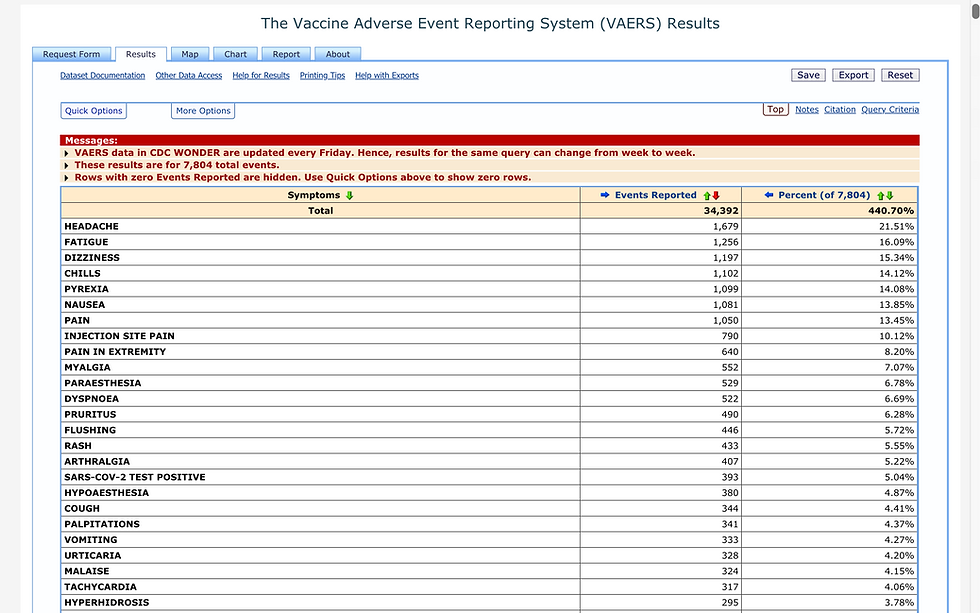The width and height of the screenshot is (980, 613).
Task: Go to the Query Criteria link
Action: point(890,109)
